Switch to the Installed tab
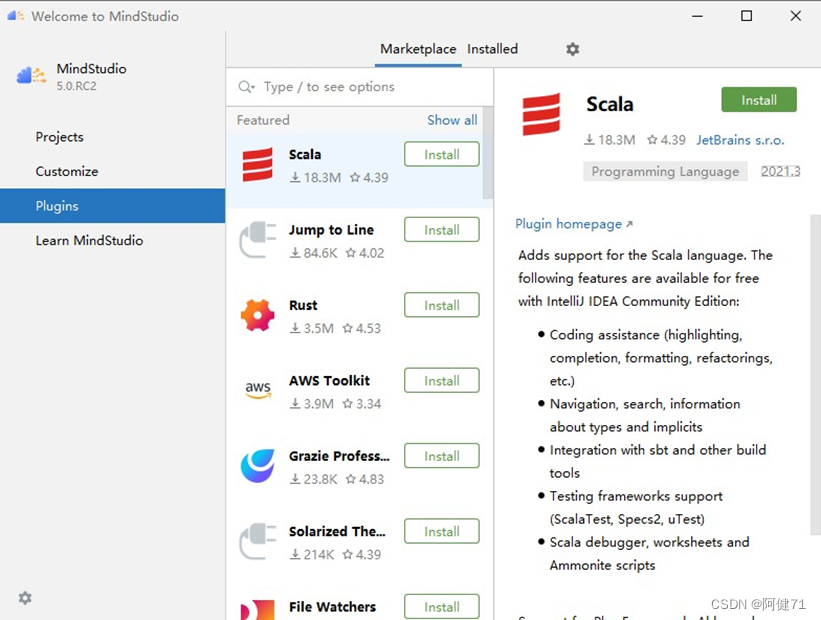 tap(492, 48)
